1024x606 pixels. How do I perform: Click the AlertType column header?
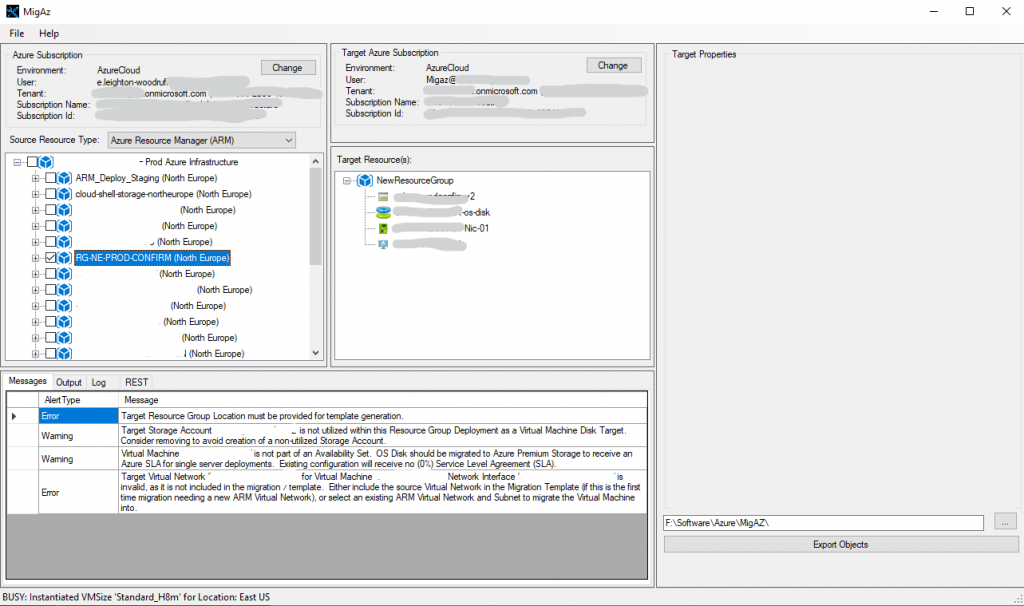click(x=78, y=400)
